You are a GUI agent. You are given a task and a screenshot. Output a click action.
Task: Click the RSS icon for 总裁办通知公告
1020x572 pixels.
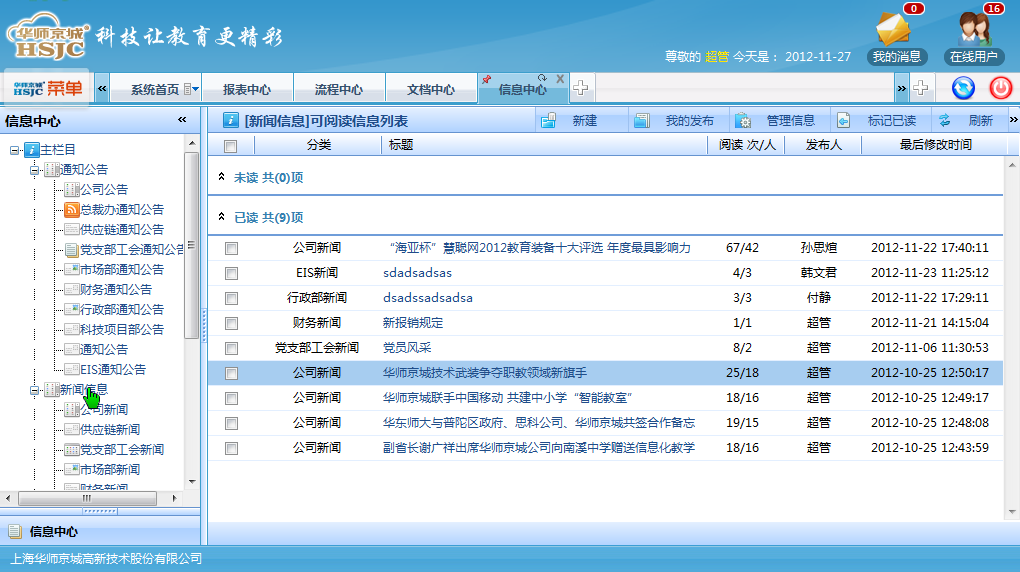pos(72,210)
